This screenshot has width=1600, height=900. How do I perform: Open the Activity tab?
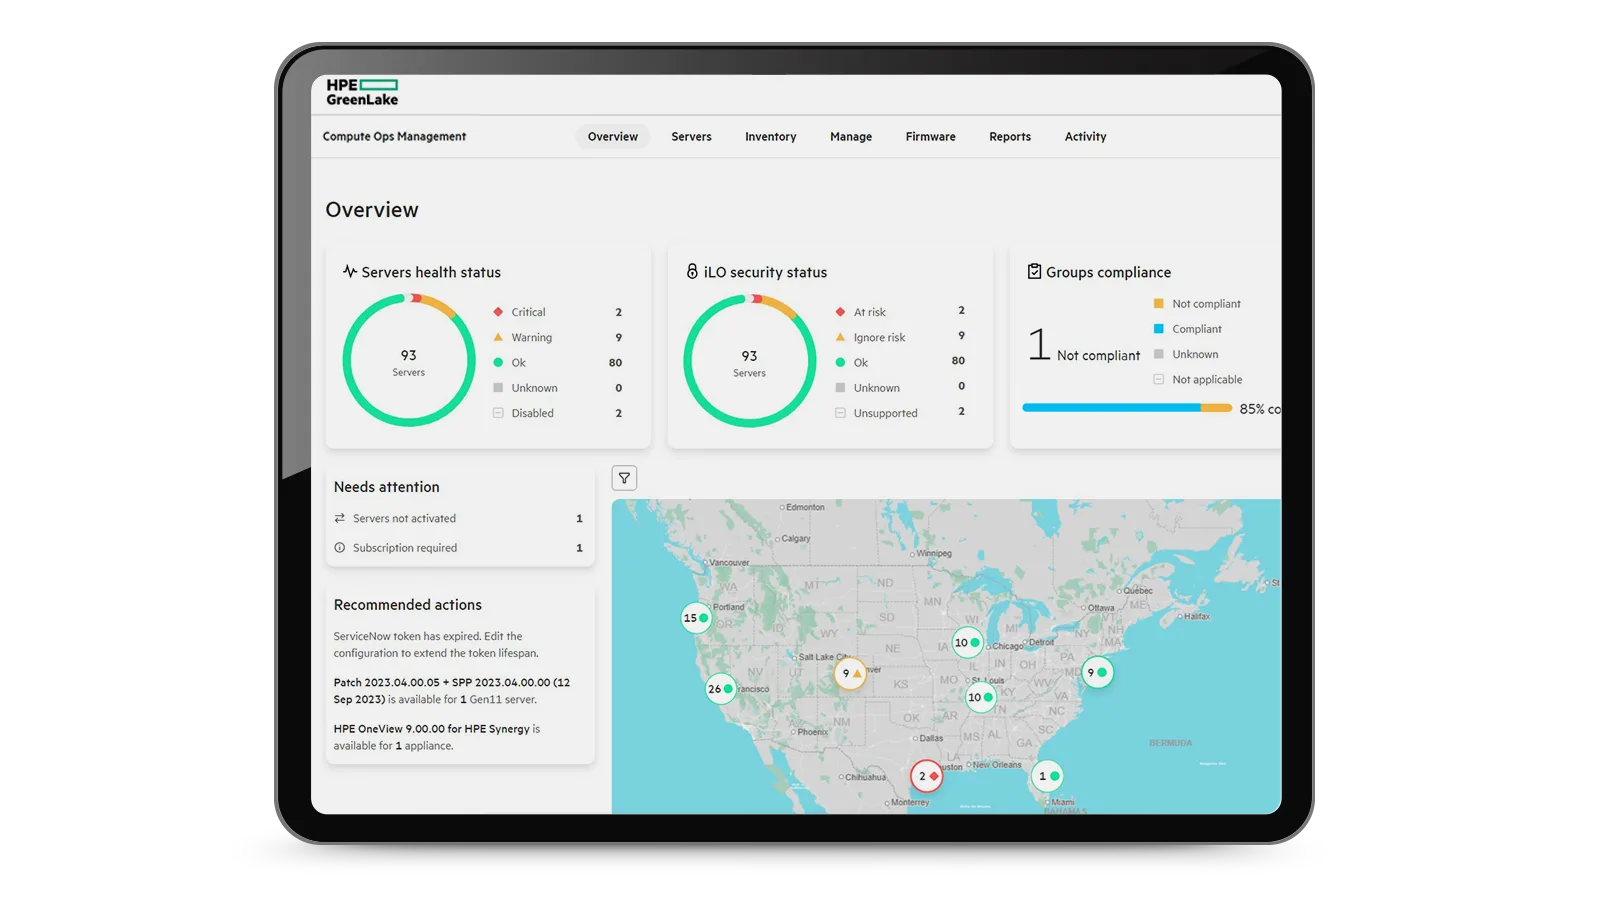point(1085,137)
